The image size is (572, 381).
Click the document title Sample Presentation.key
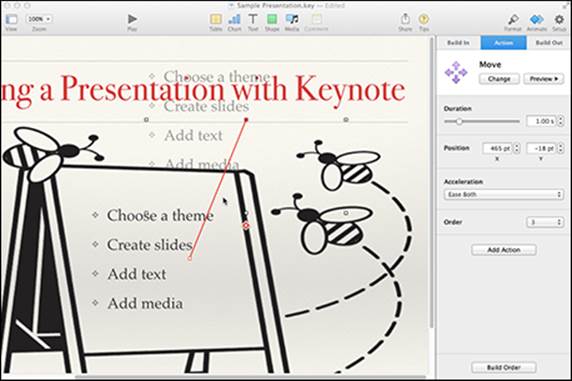275,5
